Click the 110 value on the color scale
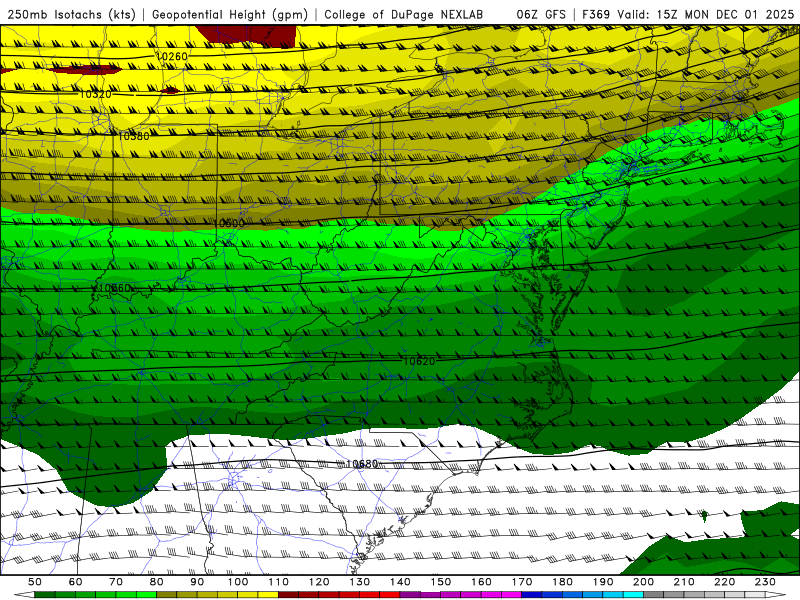This screenshot has height=600, width=800. (x=279, y=582)
